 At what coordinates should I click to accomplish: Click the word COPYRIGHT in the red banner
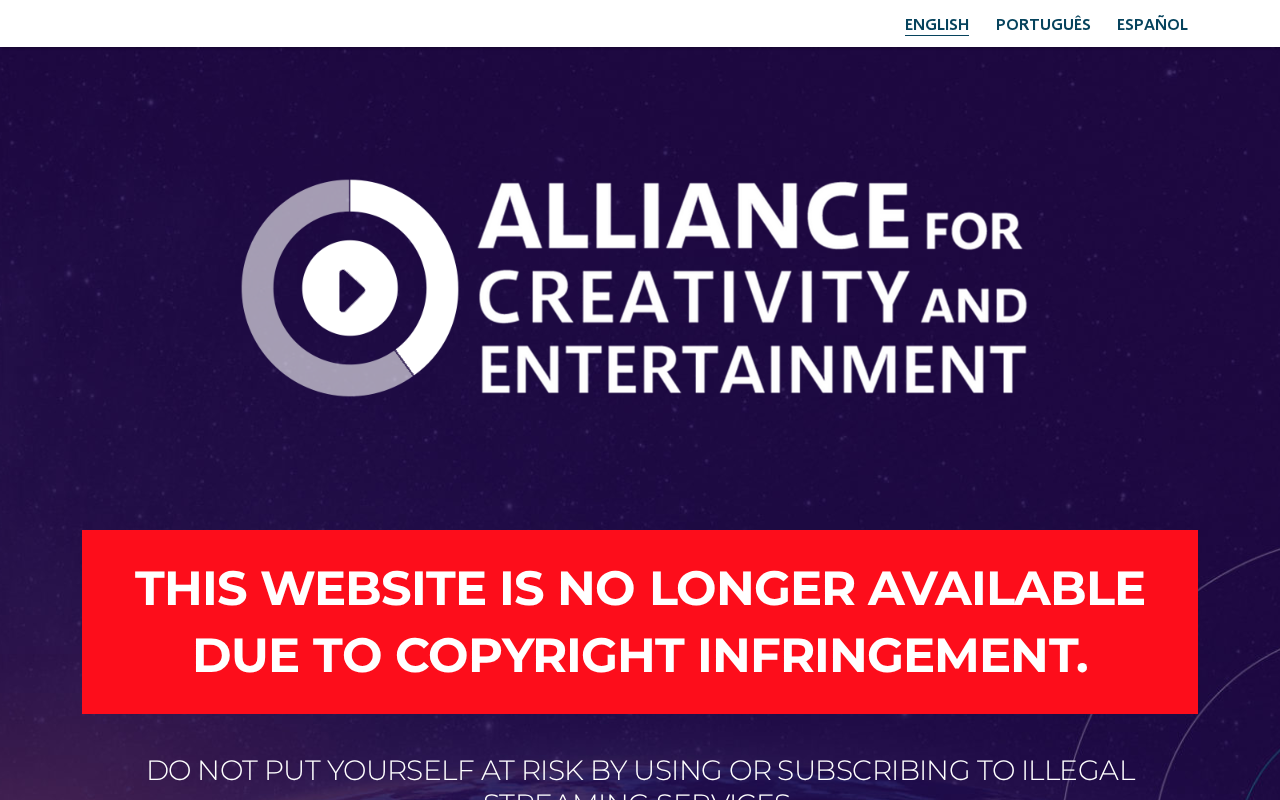coord(540,656)
